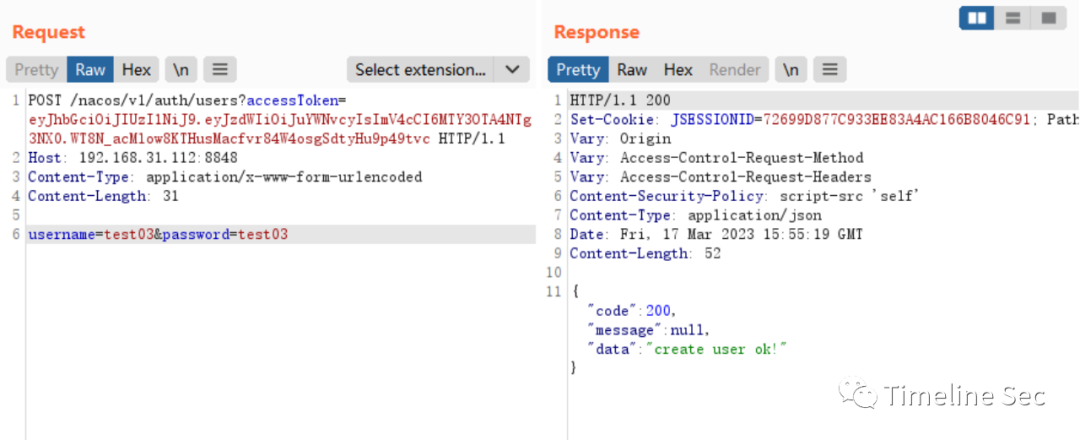Click Vary: Access-Control-Request-Headers header
The image size is (1080, 440).
pos(720,177)
